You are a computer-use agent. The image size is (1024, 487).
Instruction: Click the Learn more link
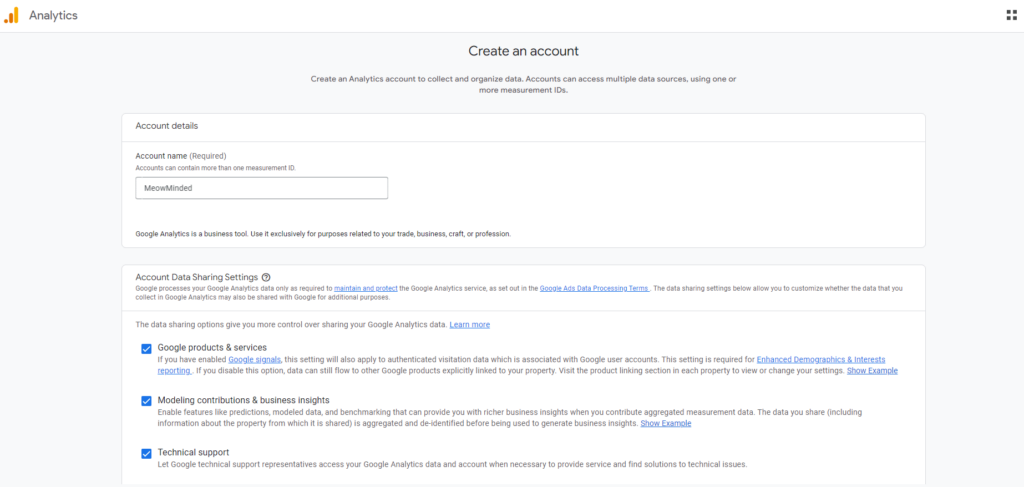[x=469, y=325]
